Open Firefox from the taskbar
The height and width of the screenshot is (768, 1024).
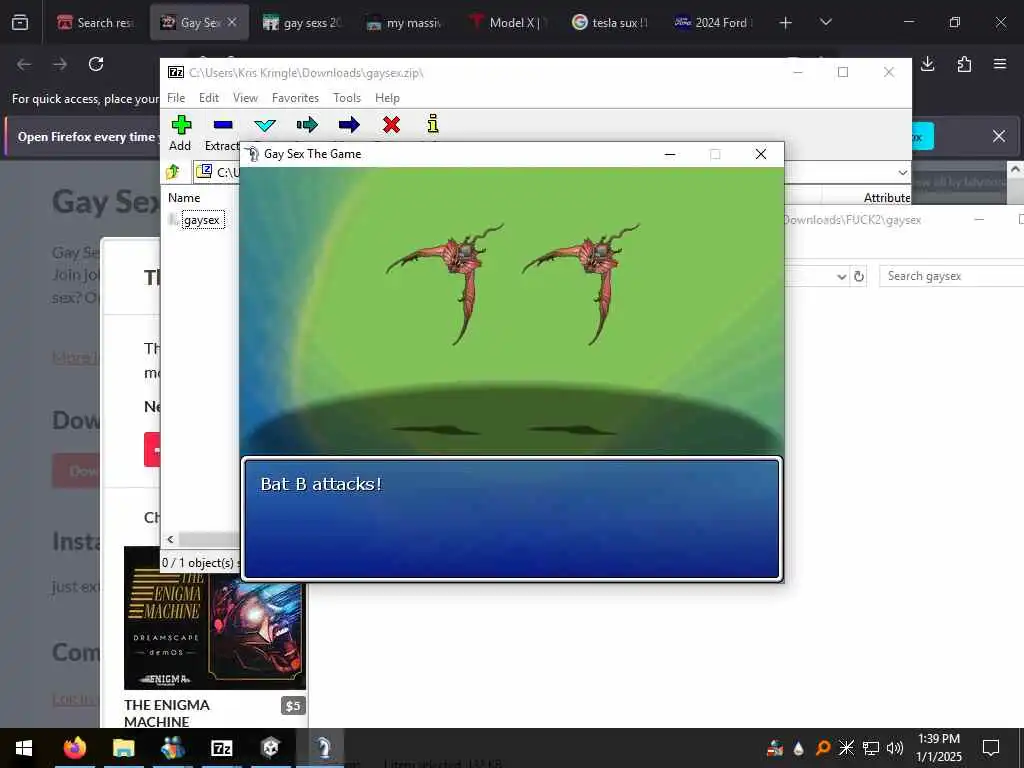(74, 748)
